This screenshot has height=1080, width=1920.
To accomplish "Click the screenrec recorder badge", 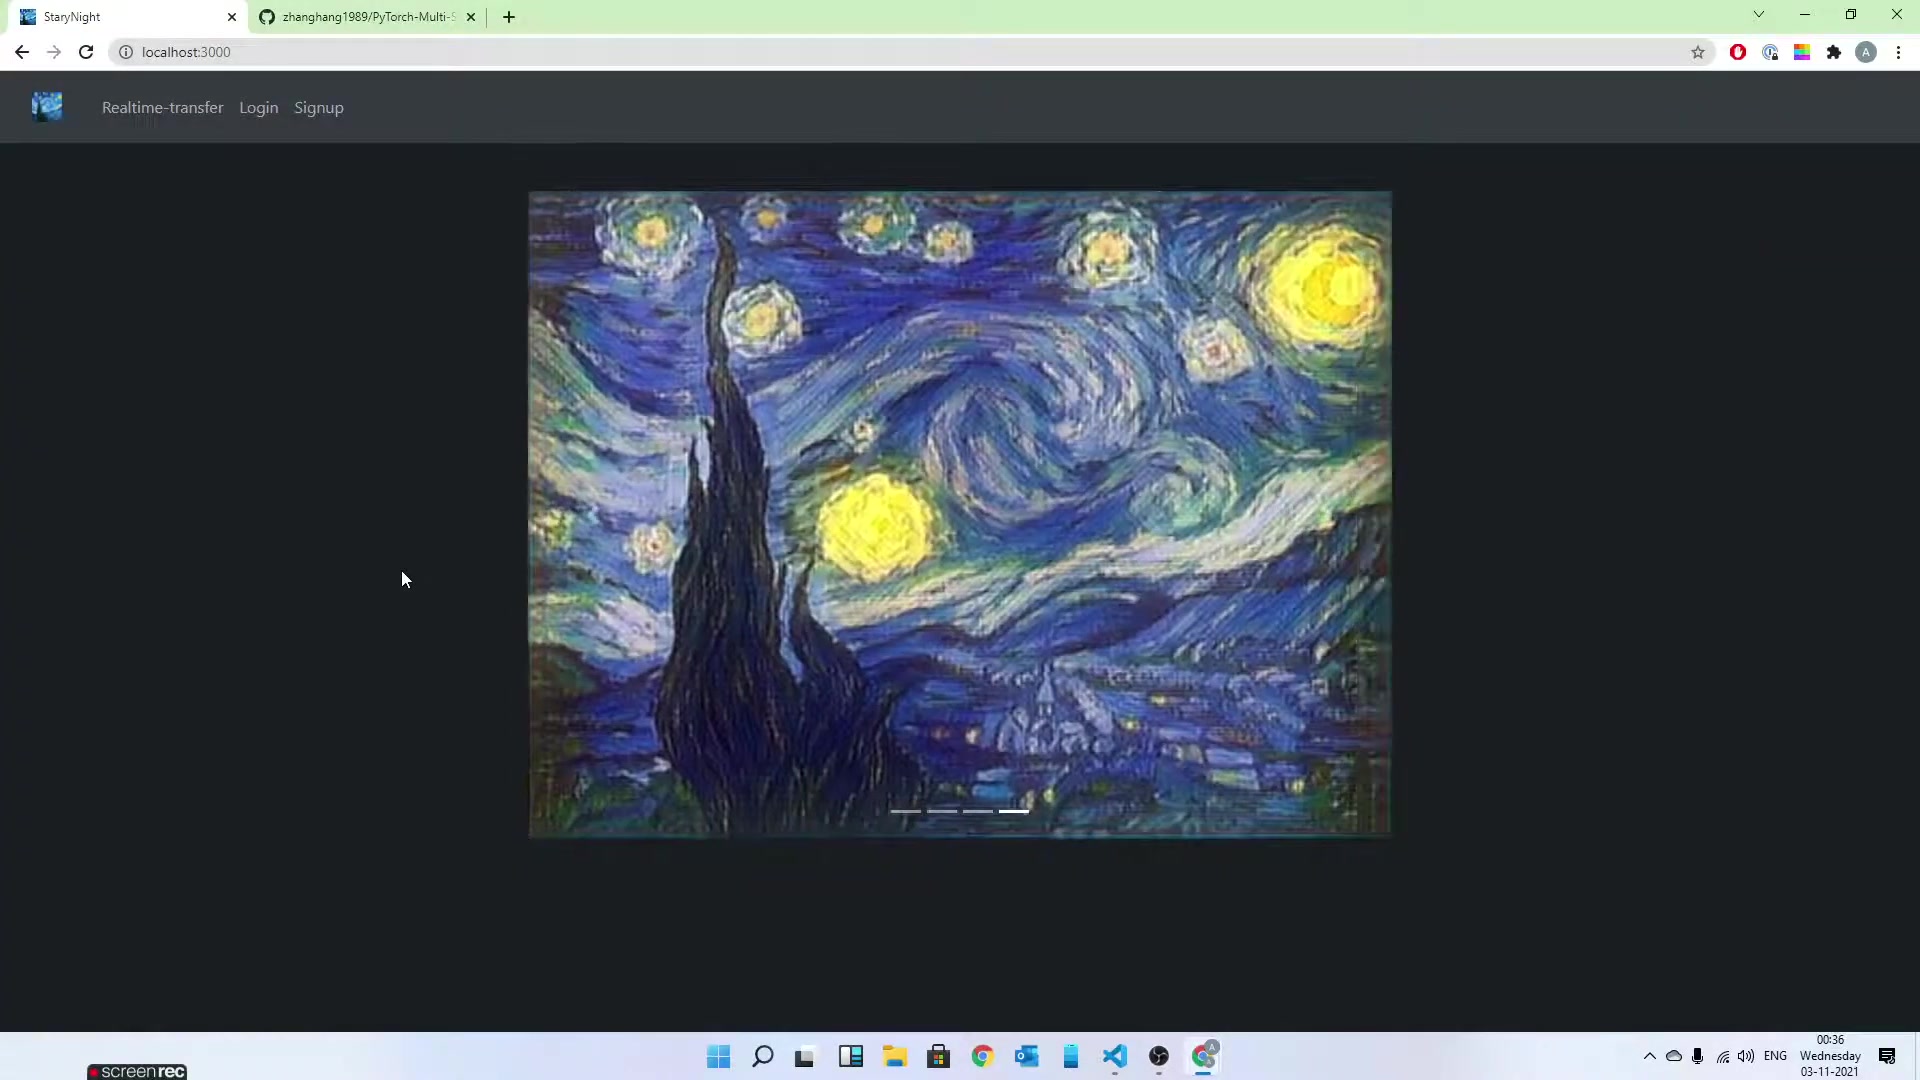I will click(x=138, y=1071).
